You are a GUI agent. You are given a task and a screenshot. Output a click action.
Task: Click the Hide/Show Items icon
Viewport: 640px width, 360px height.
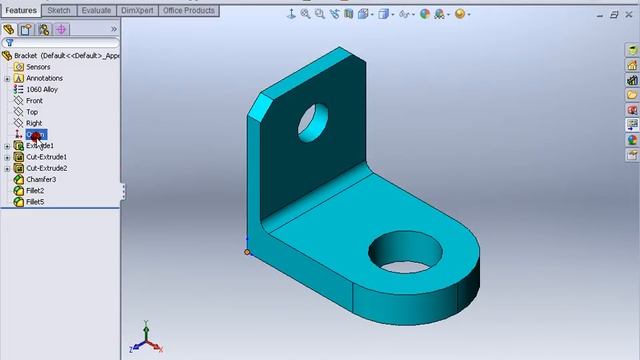pos(404,14)
